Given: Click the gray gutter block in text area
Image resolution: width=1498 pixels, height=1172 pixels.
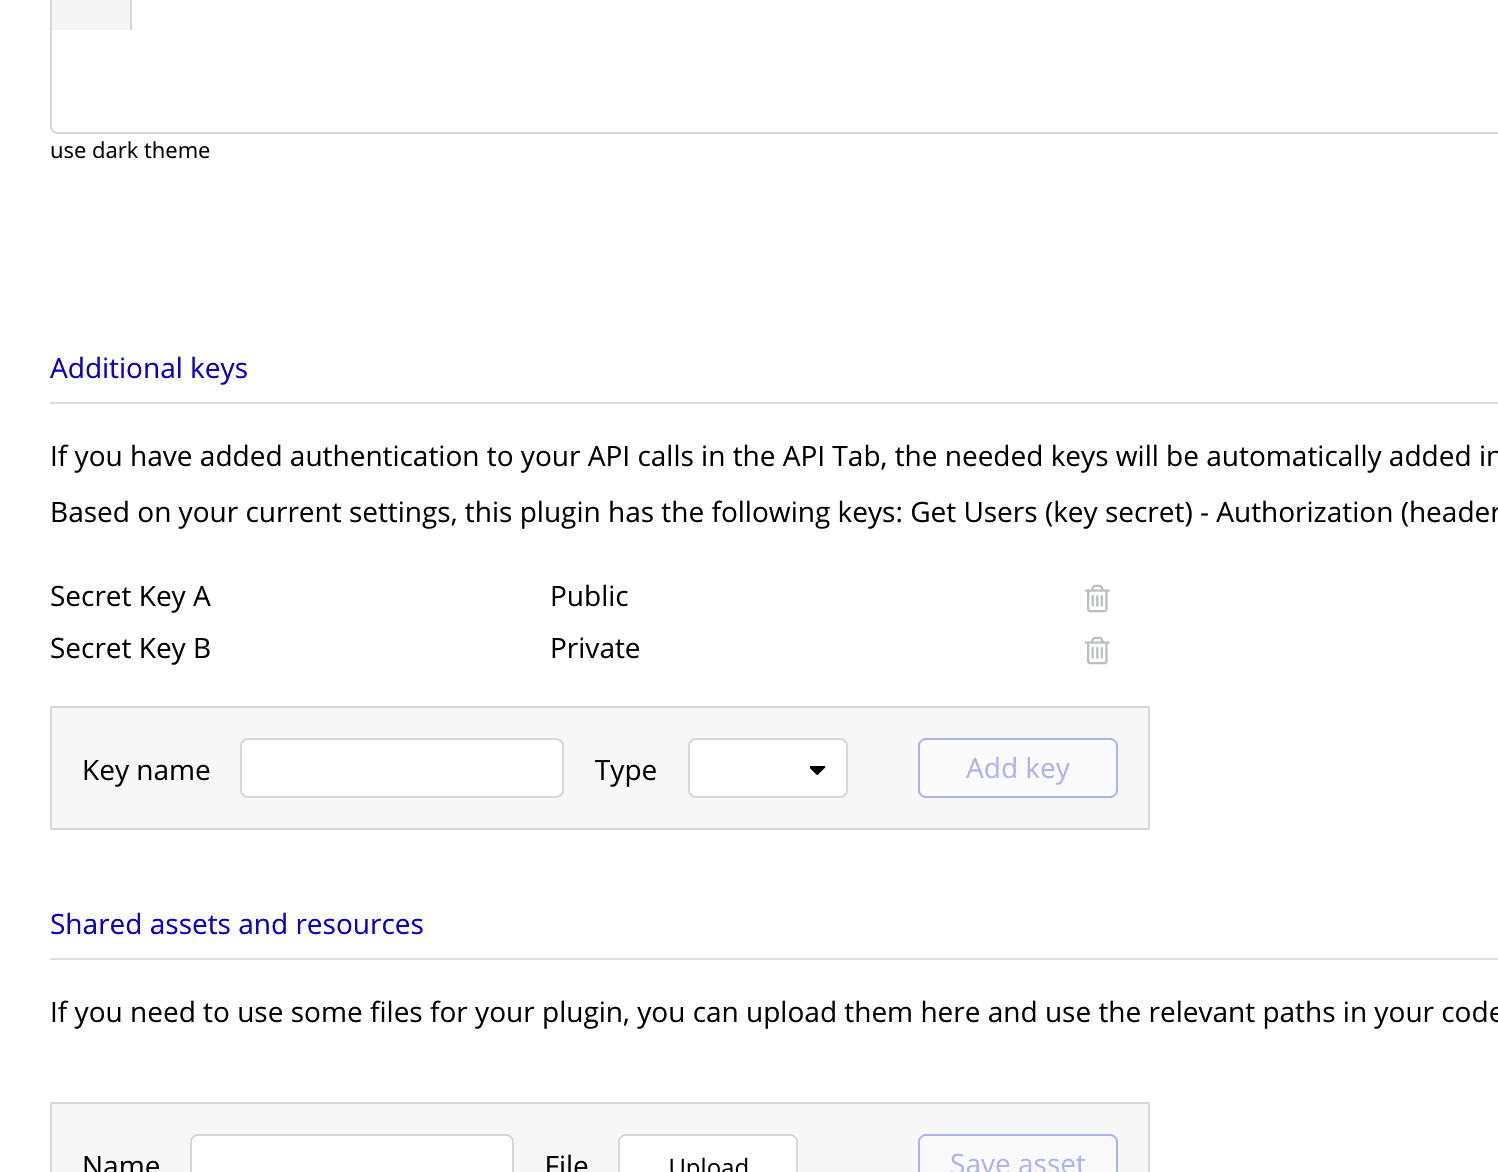Looking at the screenshot, I should (91, 14).
